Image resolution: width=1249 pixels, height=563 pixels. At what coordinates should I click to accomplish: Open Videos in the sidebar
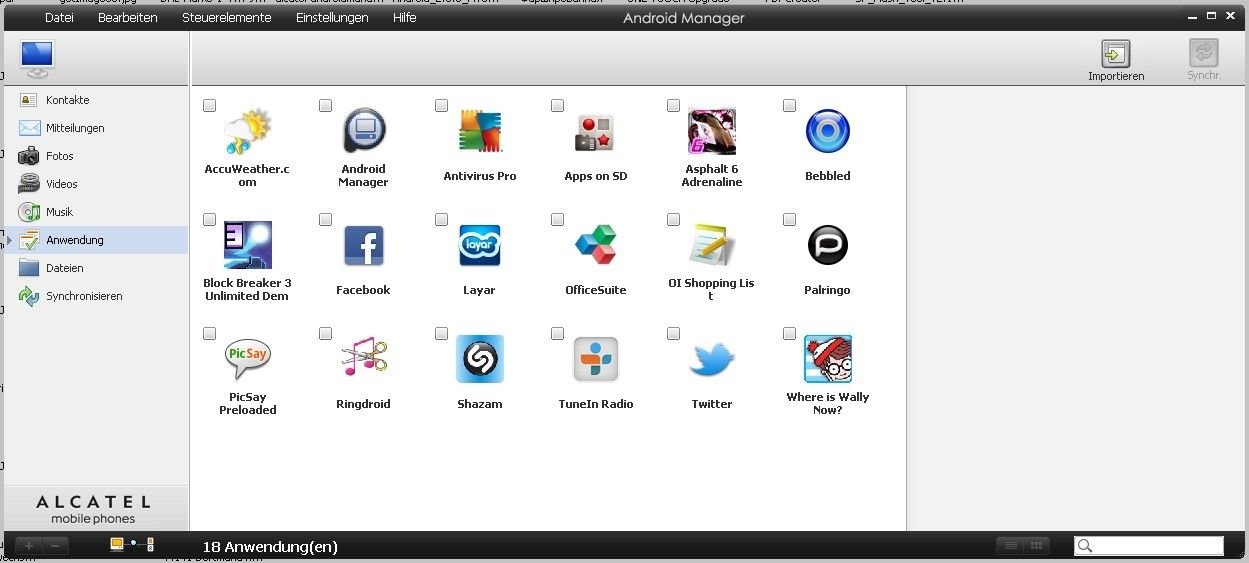pyautogui.click(x=96, y=184)
